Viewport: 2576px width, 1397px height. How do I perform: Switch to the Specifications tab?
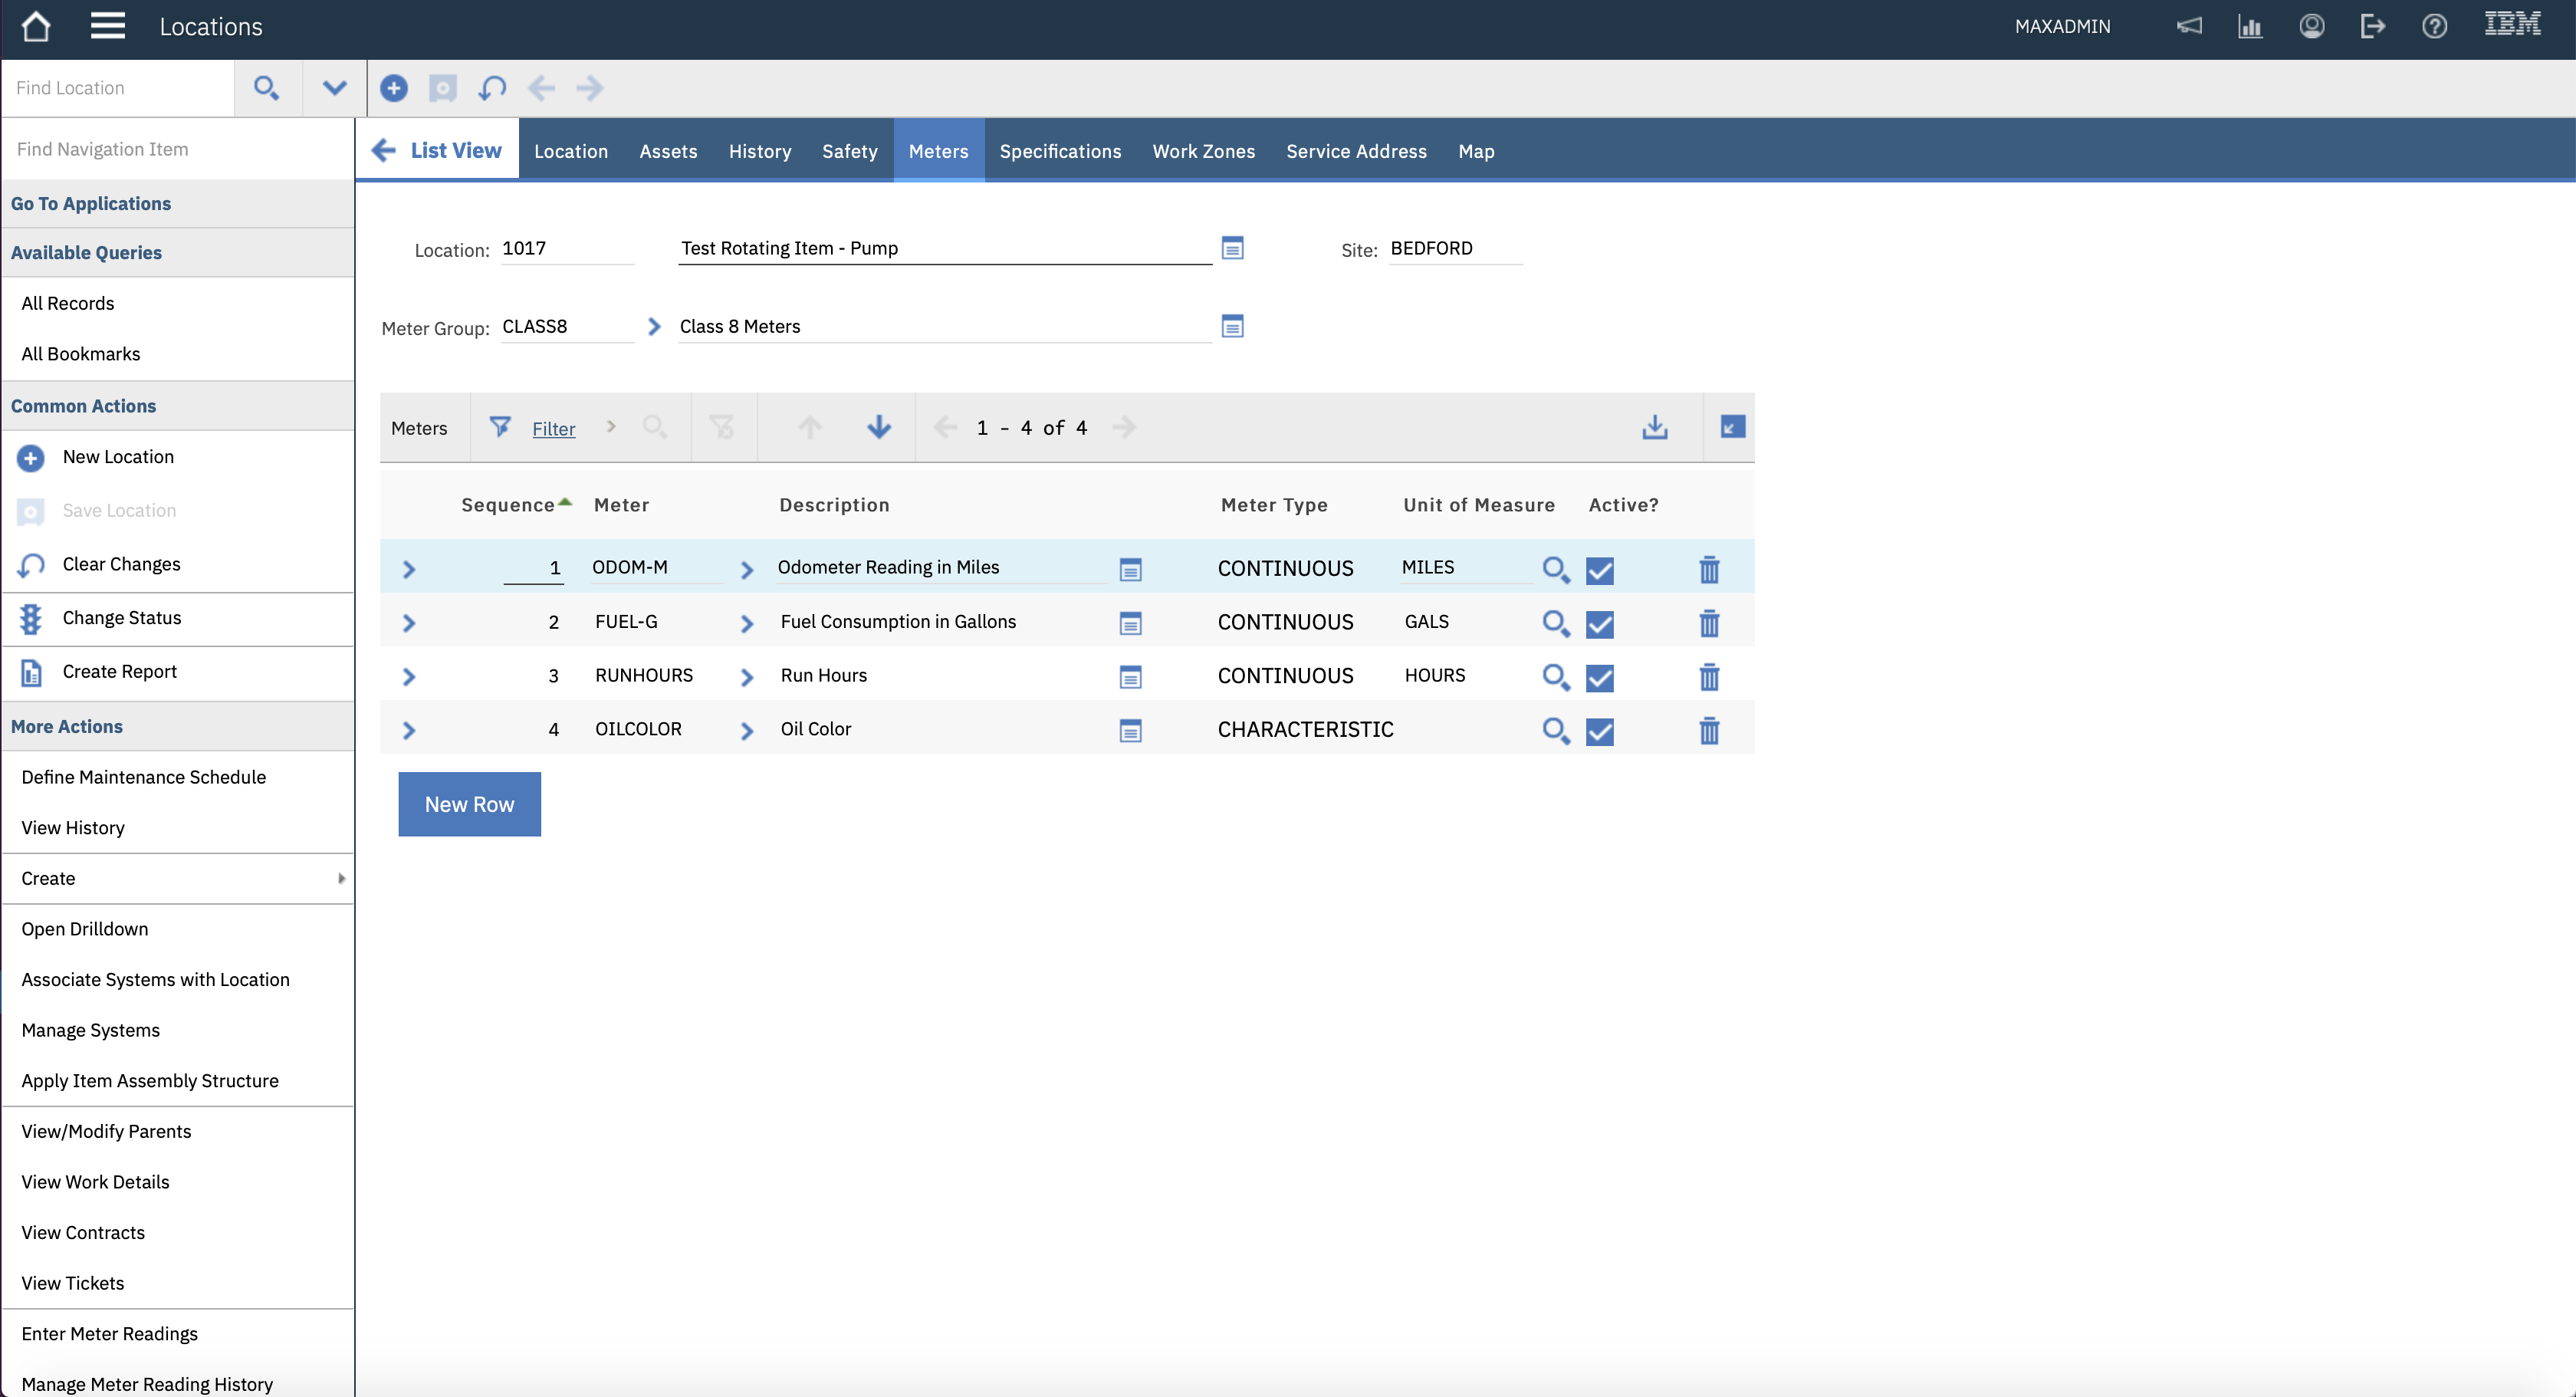(1060, 151)
